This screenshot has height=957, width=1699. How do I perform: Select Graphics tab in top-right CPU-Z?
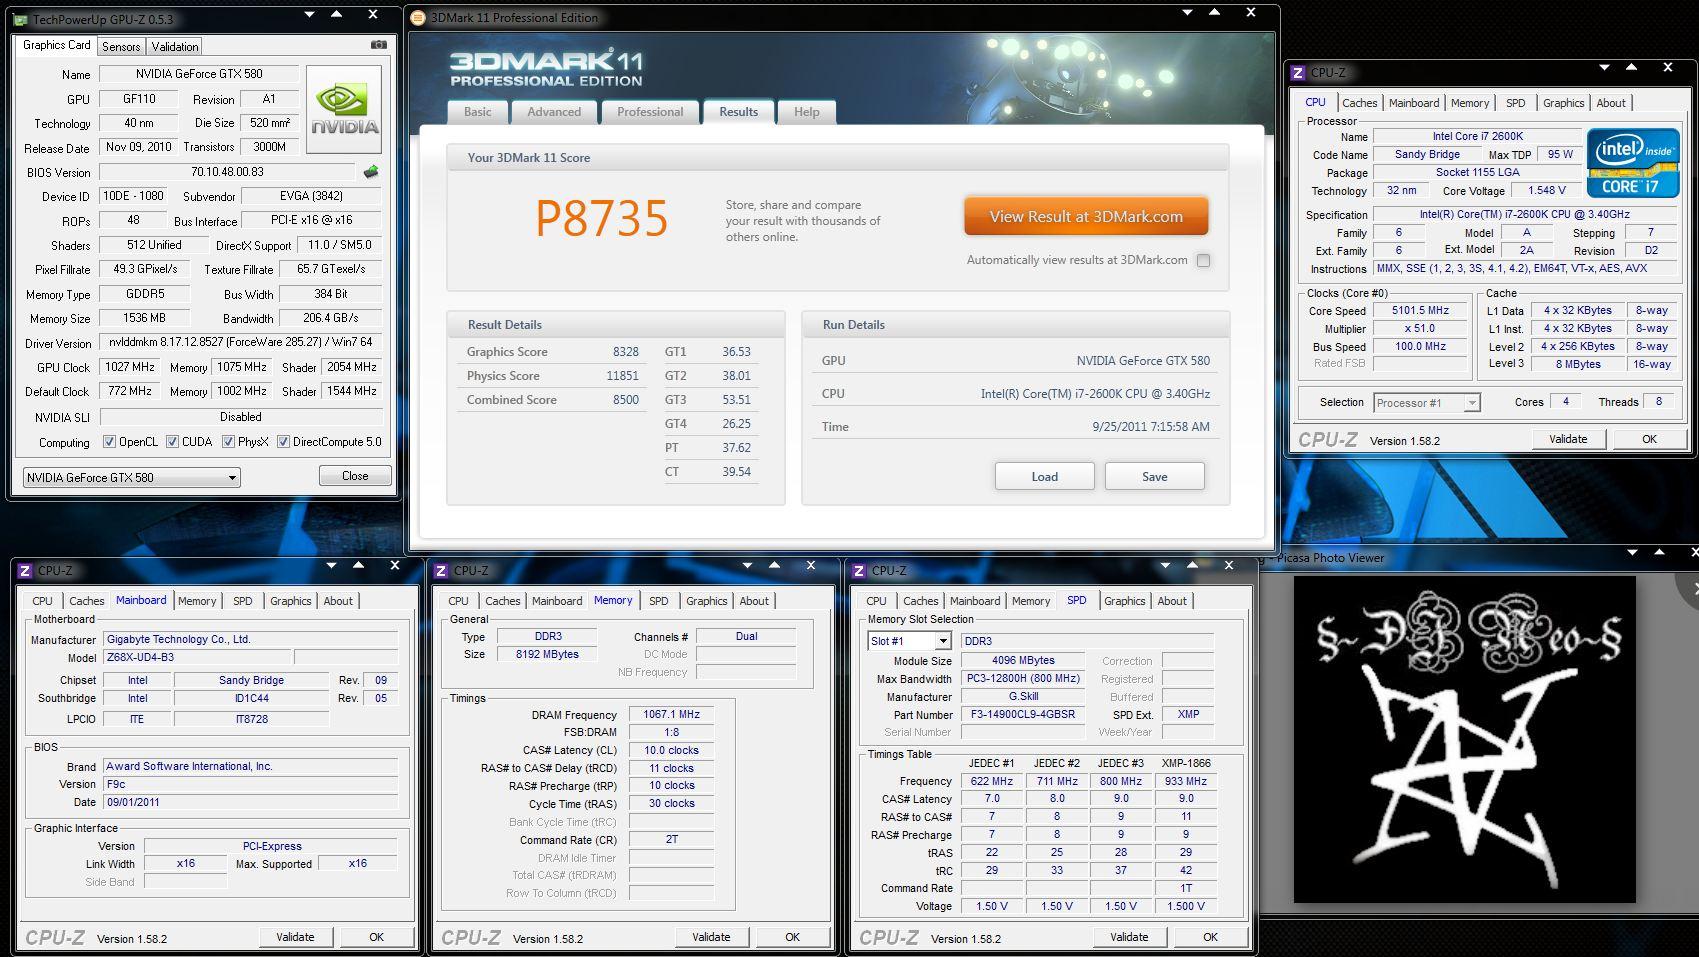1563,103
